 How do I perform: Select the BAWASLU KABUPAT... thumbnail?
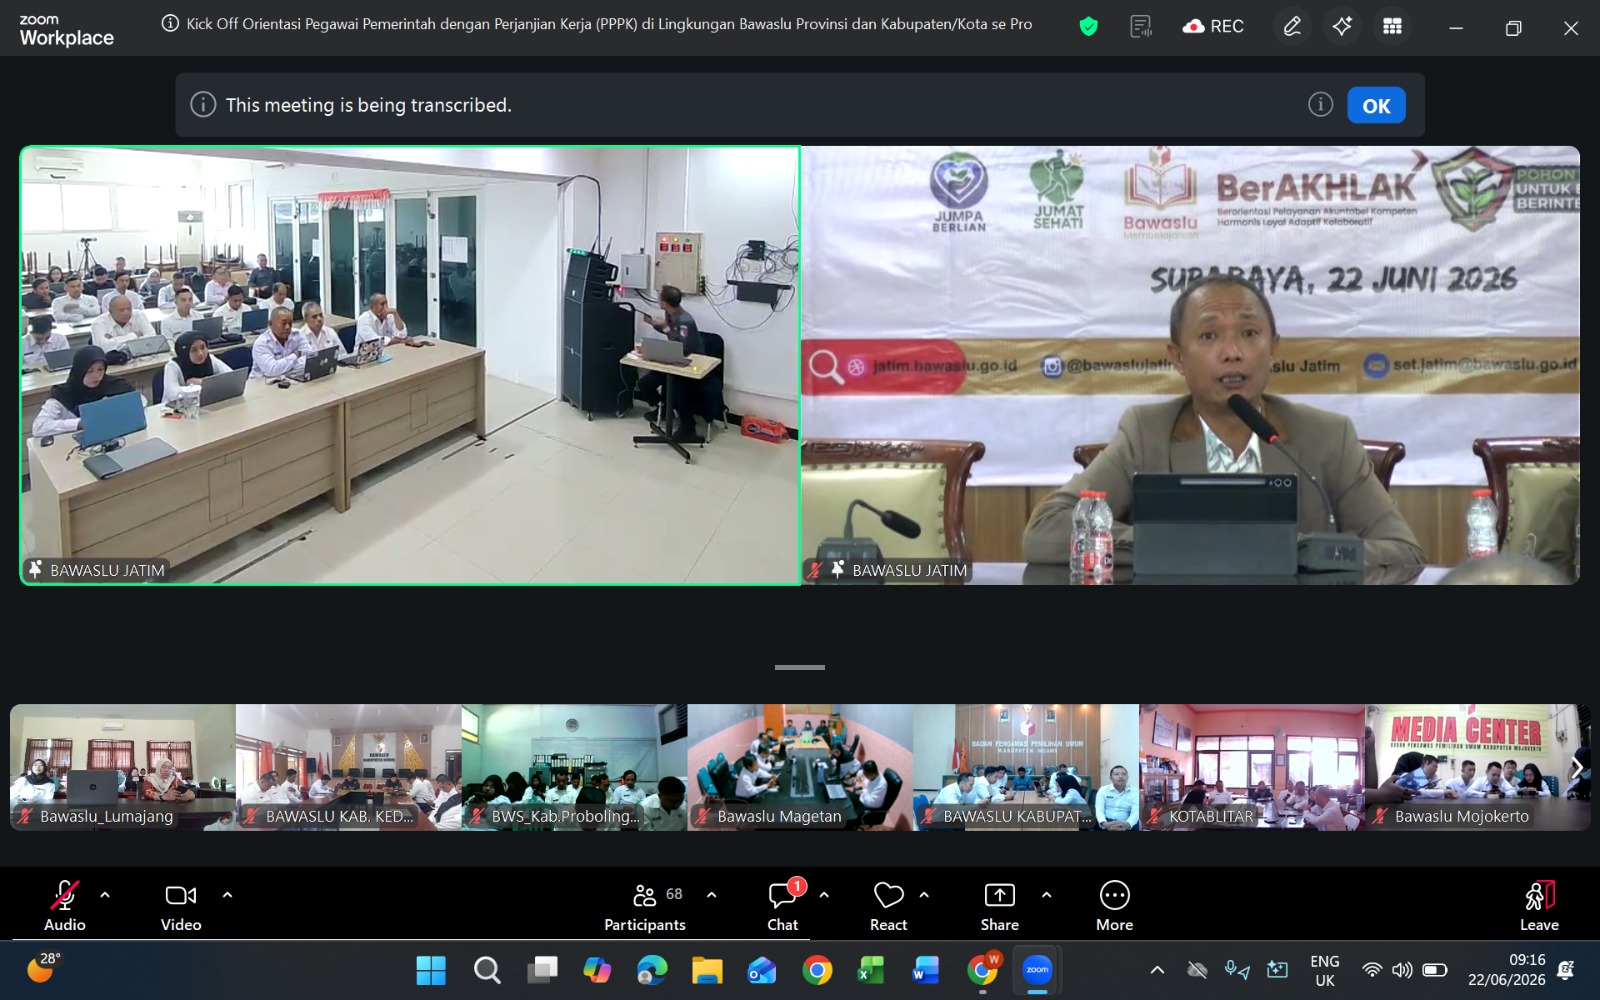[1027, 767]
